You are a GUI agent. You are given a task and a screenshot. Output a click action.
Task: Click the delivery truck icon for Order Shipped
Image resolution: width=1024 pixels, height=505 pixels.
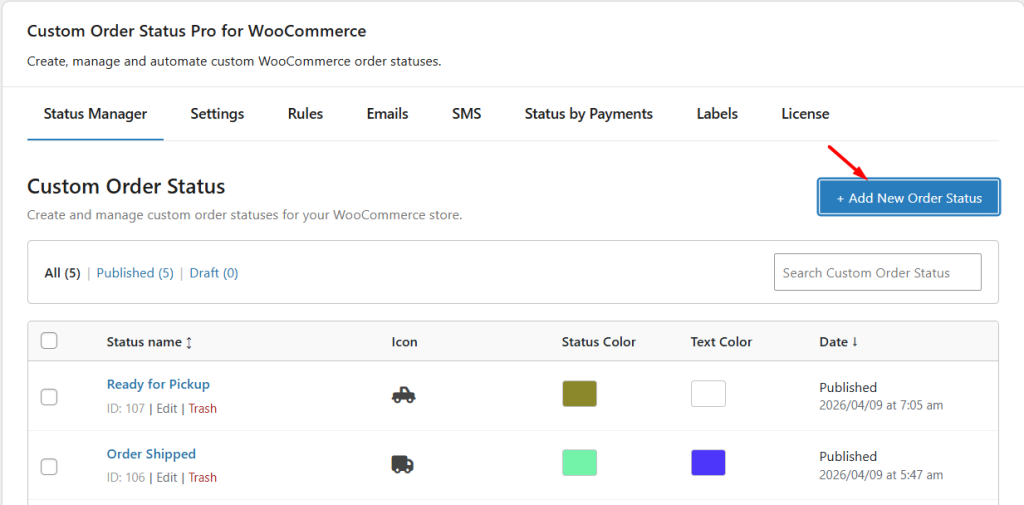[x=402, y=464]
